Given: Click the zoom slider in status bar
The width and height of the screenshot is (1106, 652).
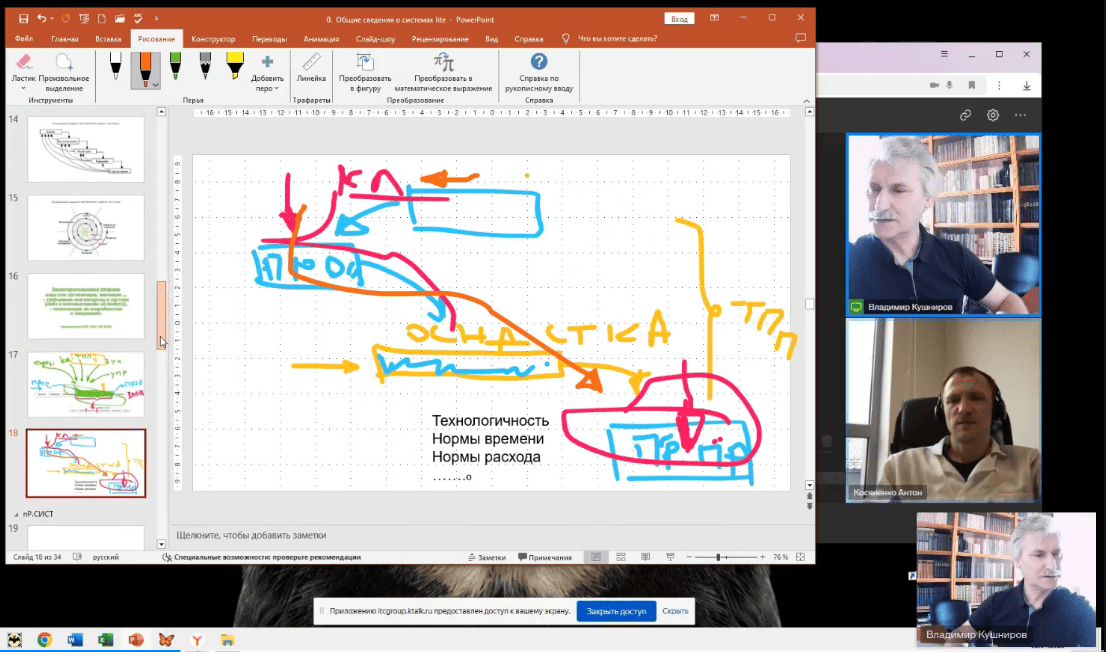Looking at the screenshot, I should [718, 557].
